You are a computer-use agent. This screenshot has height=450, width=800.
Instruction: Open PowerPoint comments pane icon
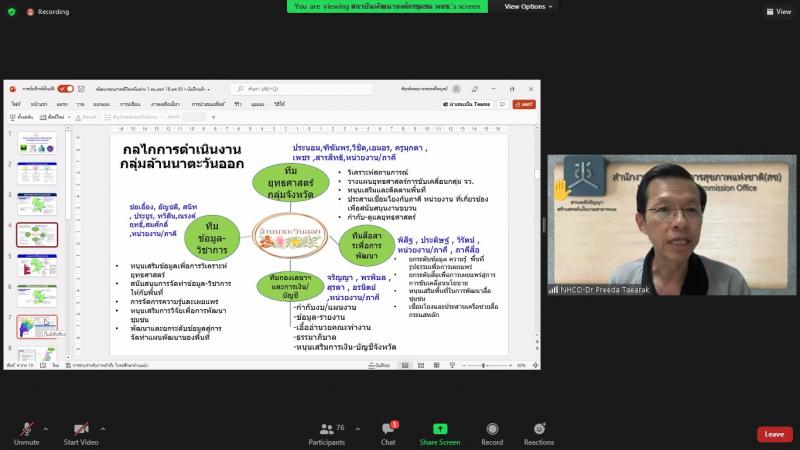point(503,104)
